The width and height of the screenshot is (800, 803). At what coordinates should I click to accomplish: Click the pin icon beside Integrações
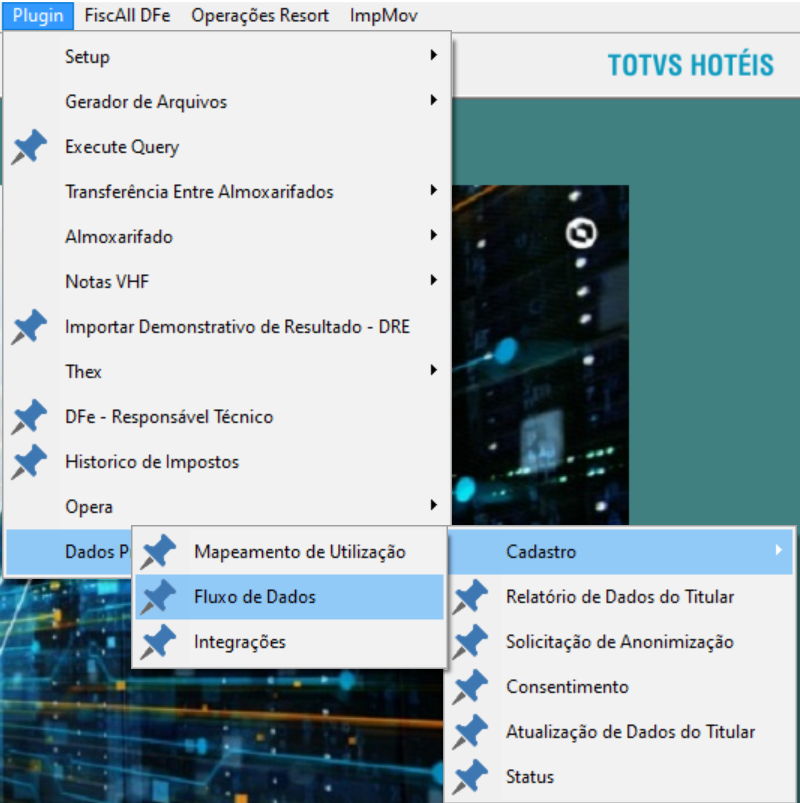pyautogui.click(x=158, y=642)
